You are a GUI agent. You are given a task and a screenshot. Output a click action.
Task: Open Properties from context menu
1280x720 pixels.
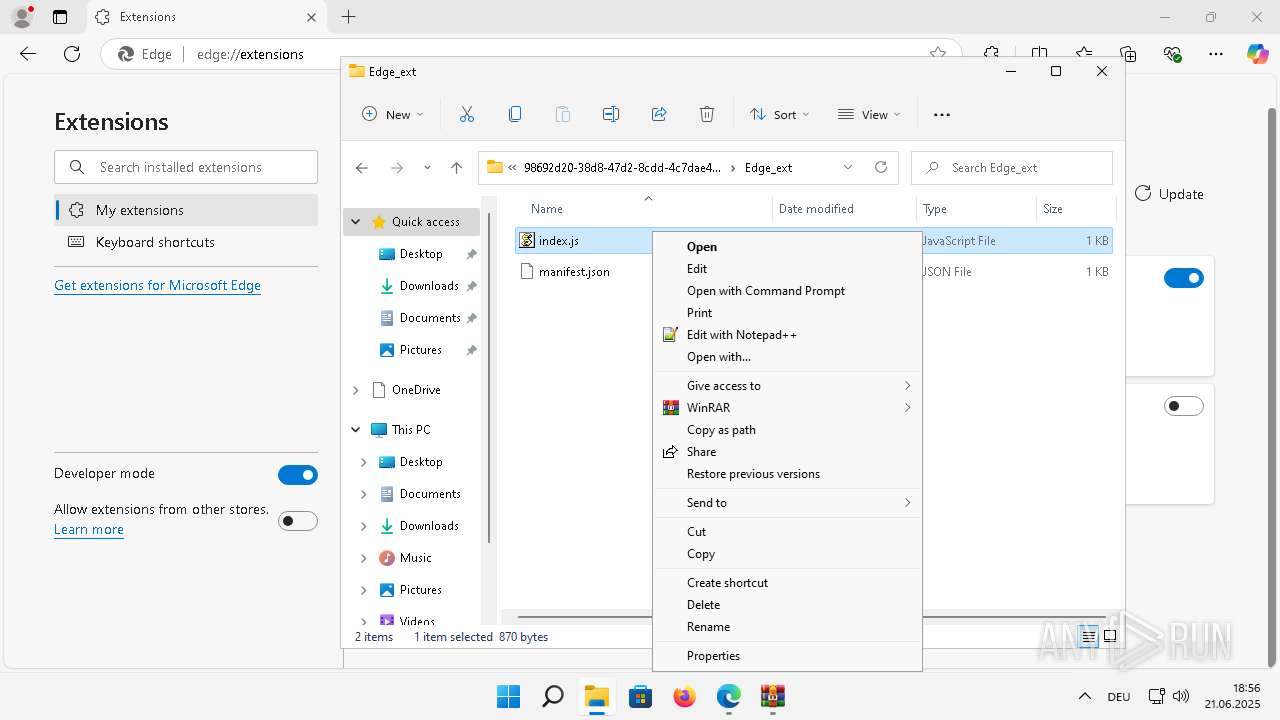(787, 656)
